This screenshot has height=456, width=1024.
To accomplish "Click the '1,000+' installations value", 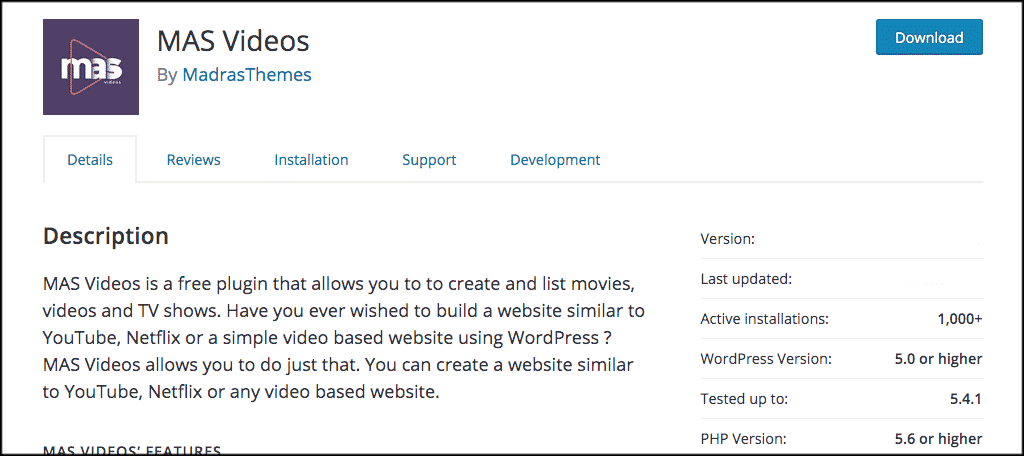I will (x=960, y=319).
